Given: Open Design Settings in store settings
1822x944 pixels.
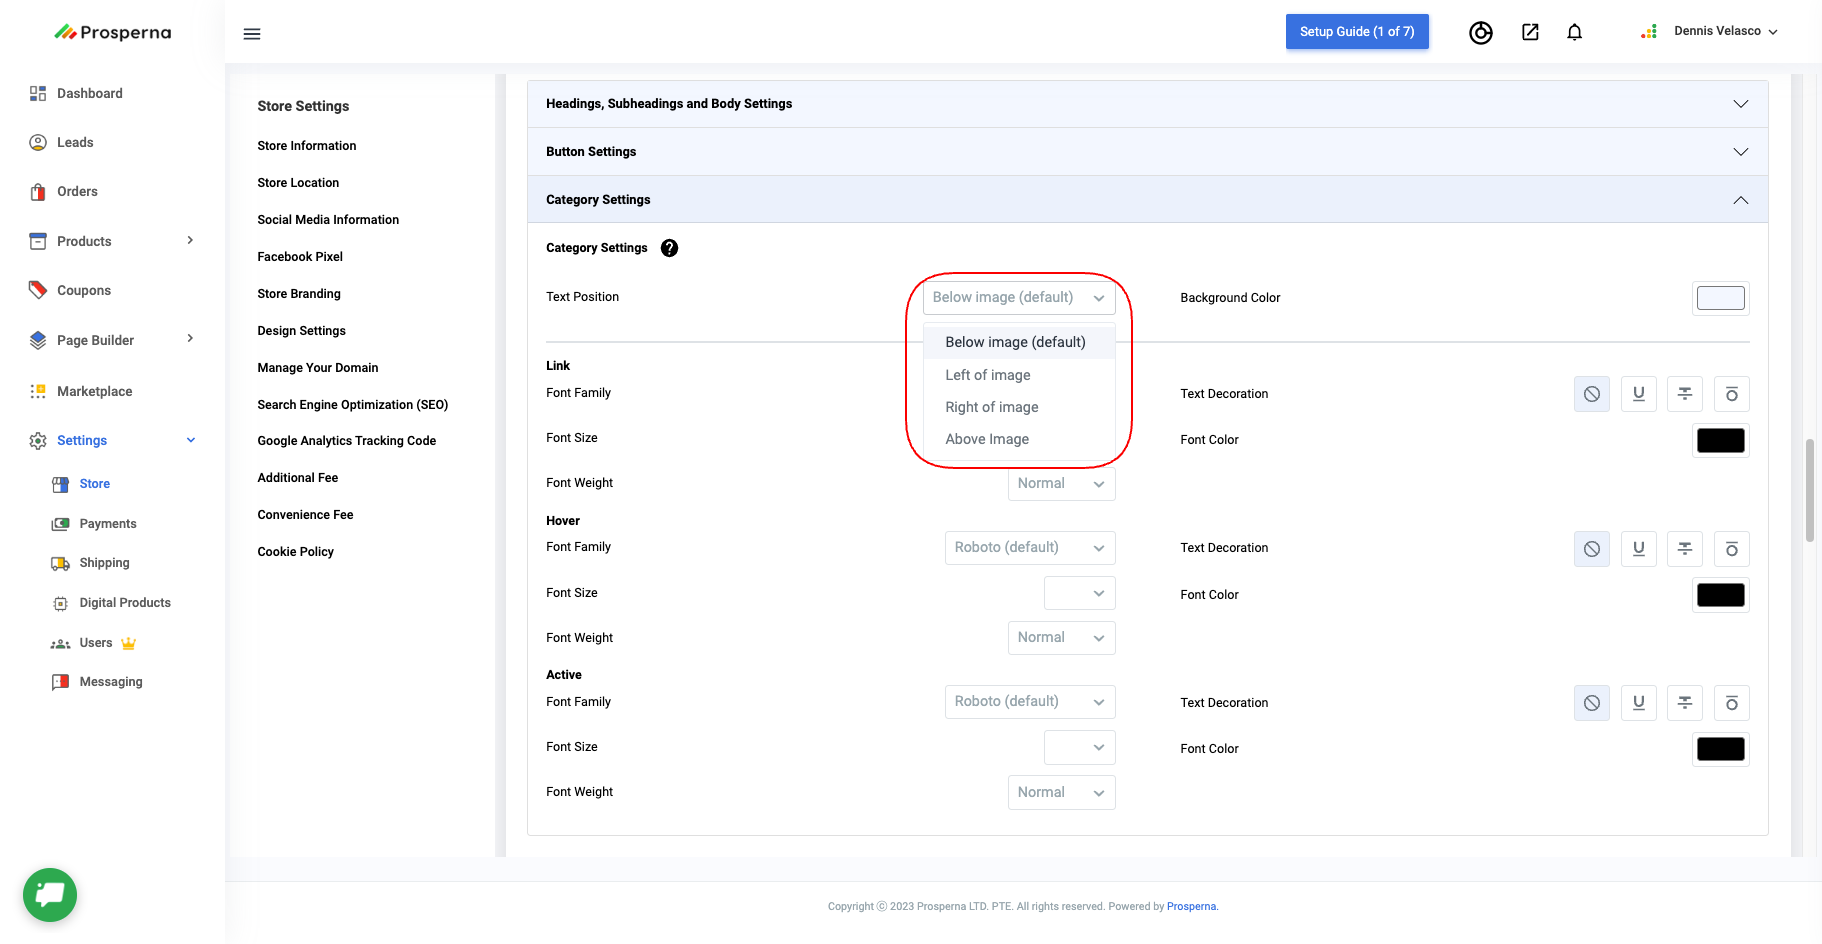Looking at the screenshot, I should [301, 331].
